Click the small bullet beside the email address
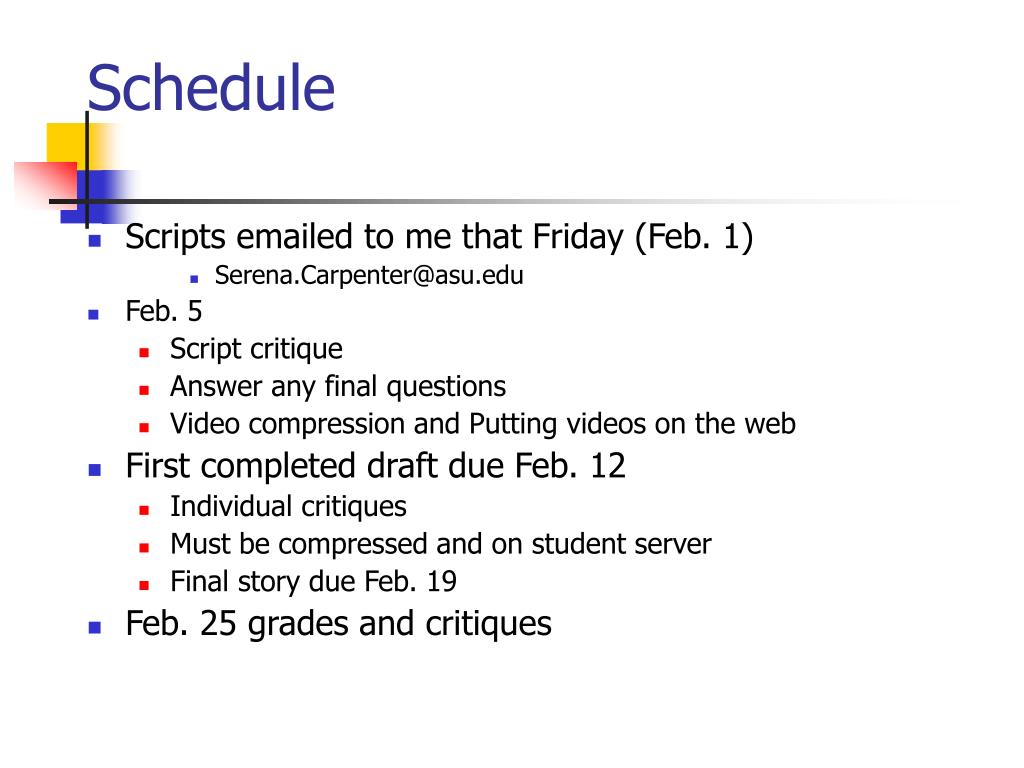1024x768 pixels. (x=194, y=279)
